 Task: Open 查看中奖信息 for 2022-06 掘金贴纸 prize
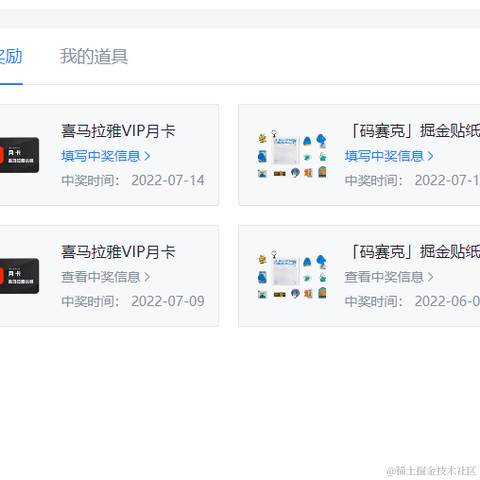coord(389,277)
